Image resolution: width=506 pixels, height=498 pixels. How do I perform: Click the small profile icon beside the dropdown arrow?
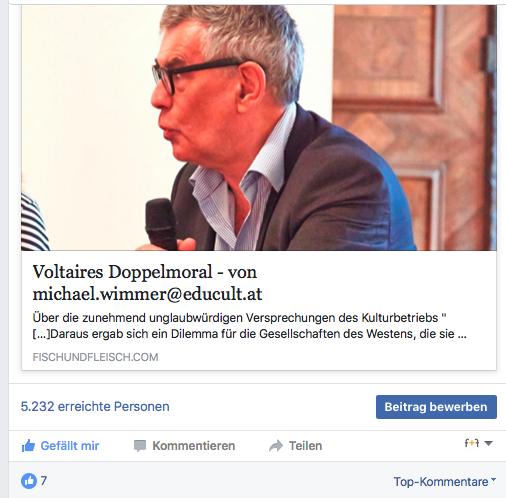pos(472,443)
